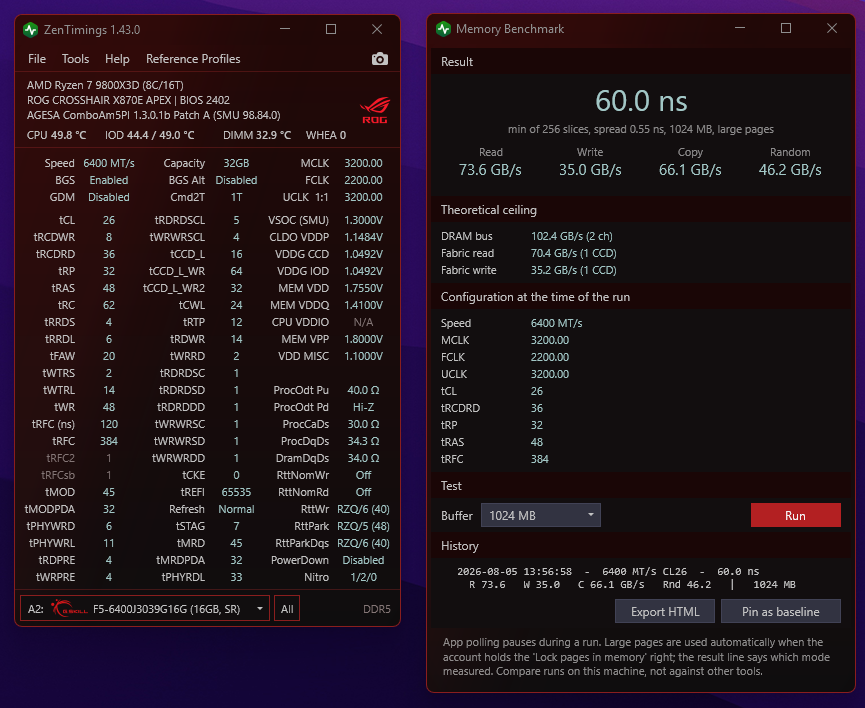
Task: Close the Memory Benchmark window
Action: [832, 29]
